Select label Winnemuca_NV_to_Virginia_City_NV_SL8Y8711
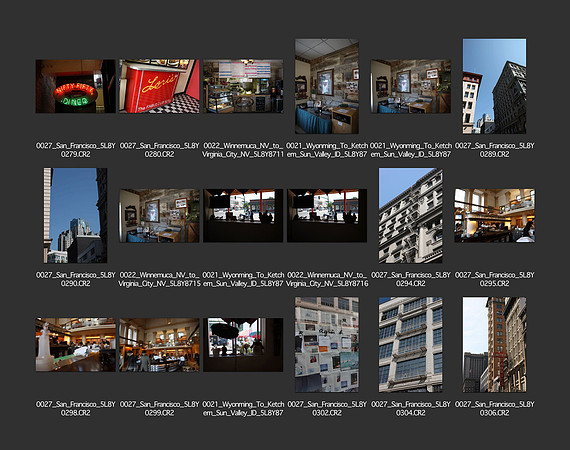The height and width of the screenshot is (450, 570). [243, 150]
